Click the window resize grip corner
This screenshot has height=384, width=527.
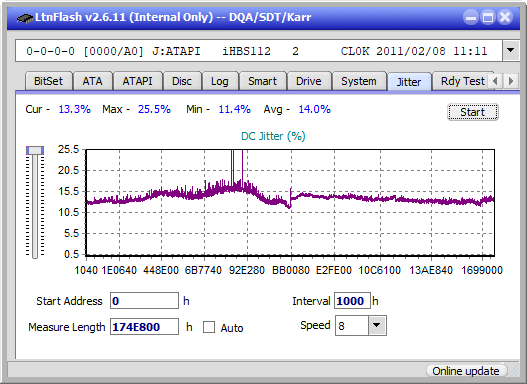[x=514, y=371]
